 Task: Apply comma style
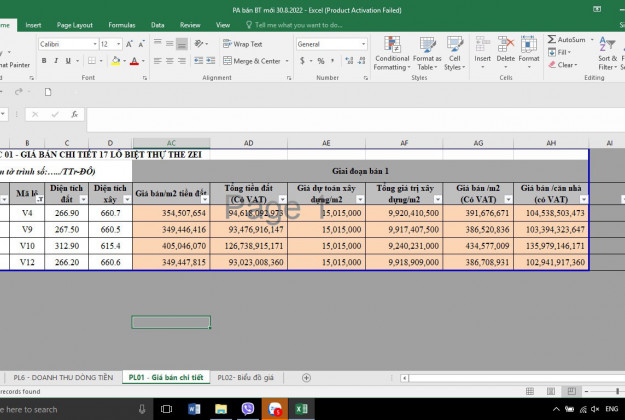(332, 61)
